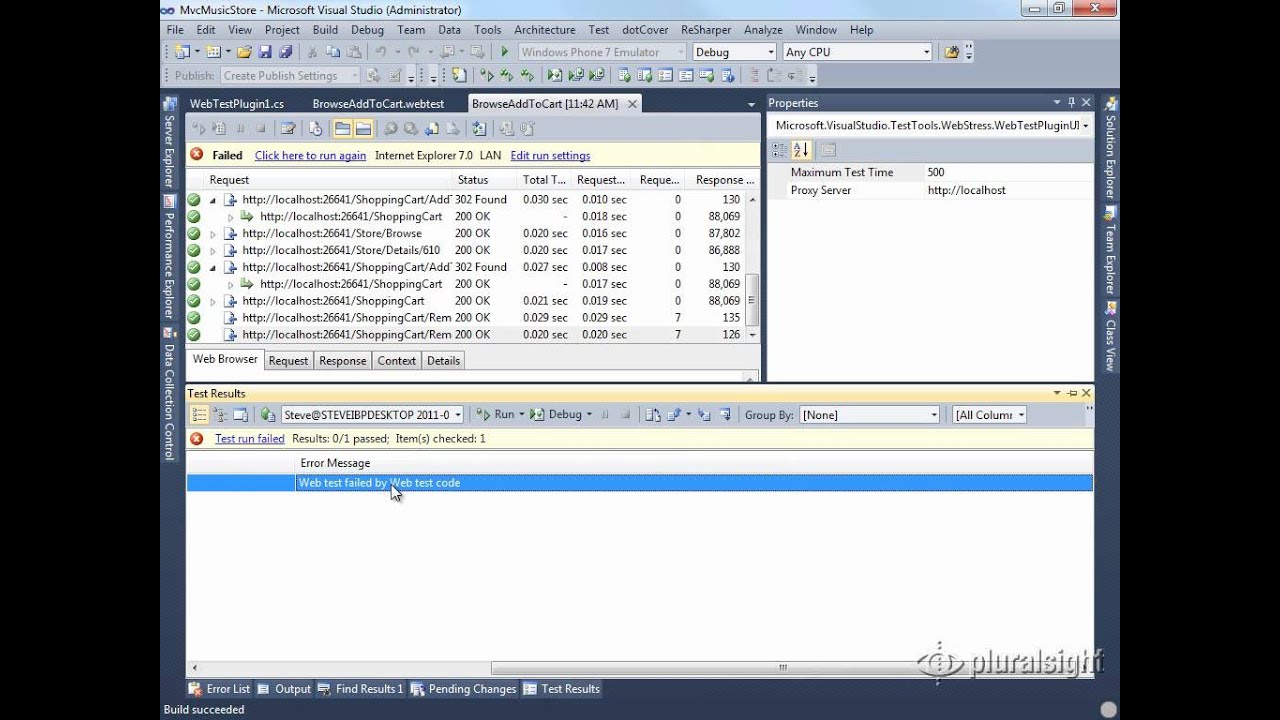Image resolution: width=1280 pixels, height=720 pixels.
Task: Click the Error List icon in bottom tab strip
Action: [x=196, y=689]
